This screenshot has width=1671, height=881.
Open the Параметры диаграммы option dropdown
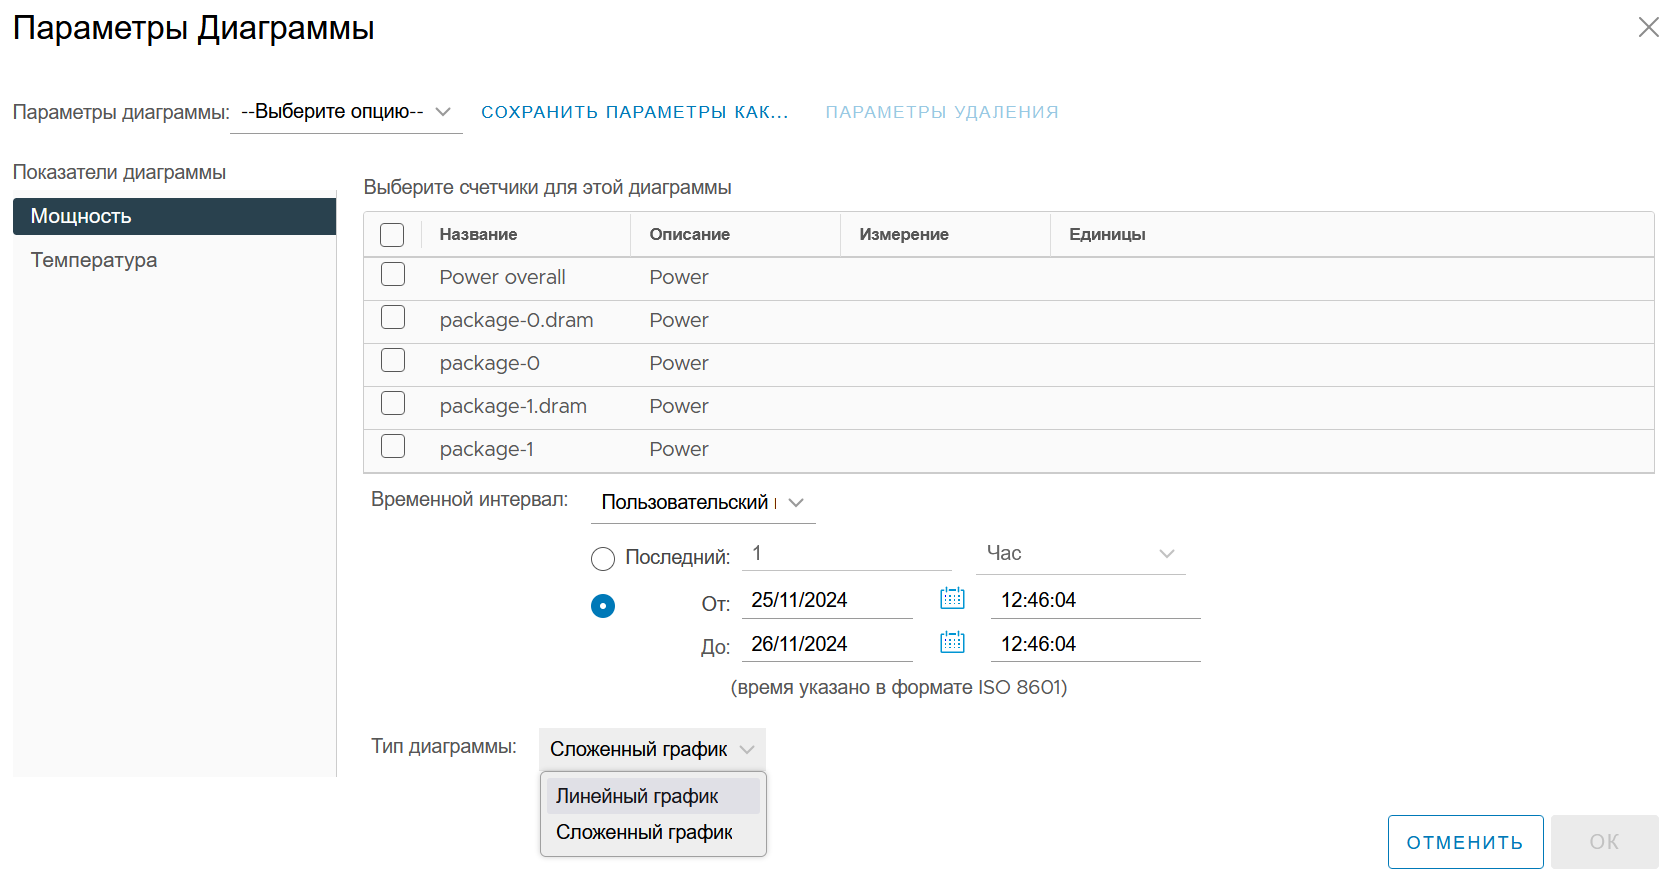(x=346, y=112)
